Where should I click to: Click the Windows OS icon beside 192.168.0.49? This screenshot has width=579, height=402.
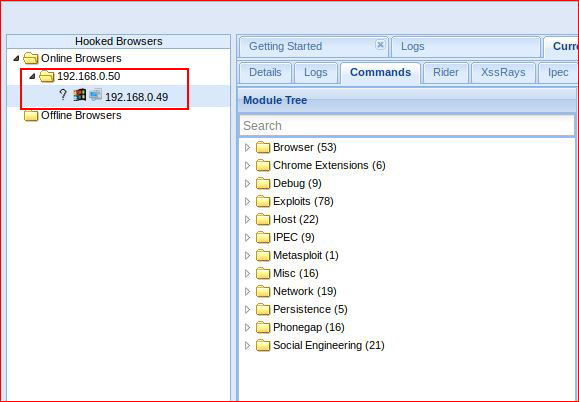(x=79, y=95)
